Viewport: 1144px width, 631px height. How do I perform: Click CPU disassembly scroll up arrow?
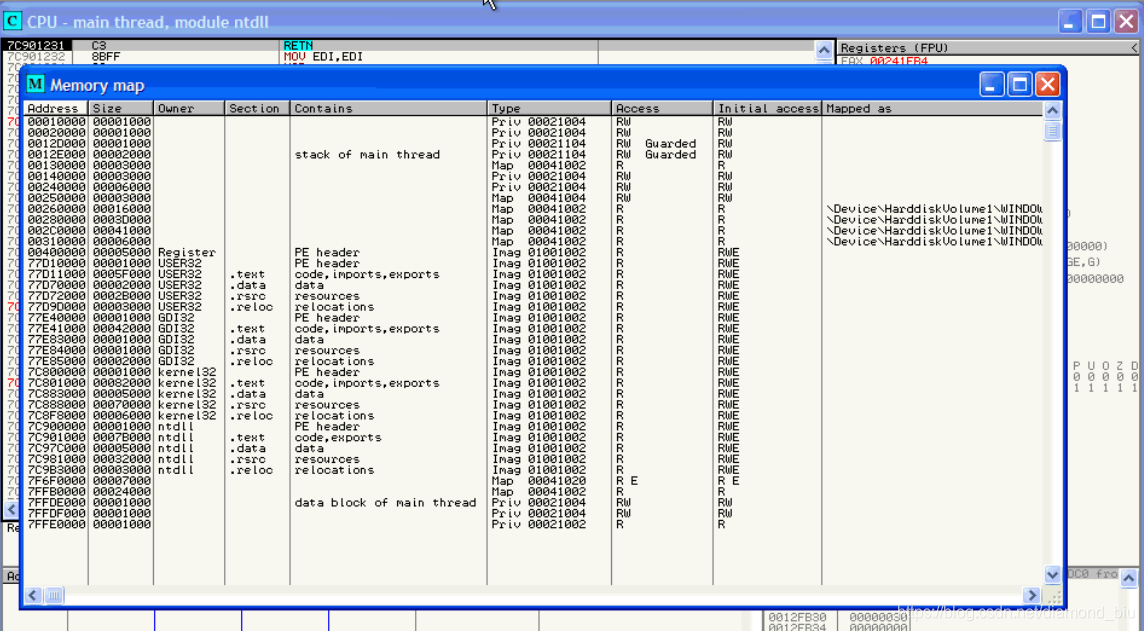824,50
